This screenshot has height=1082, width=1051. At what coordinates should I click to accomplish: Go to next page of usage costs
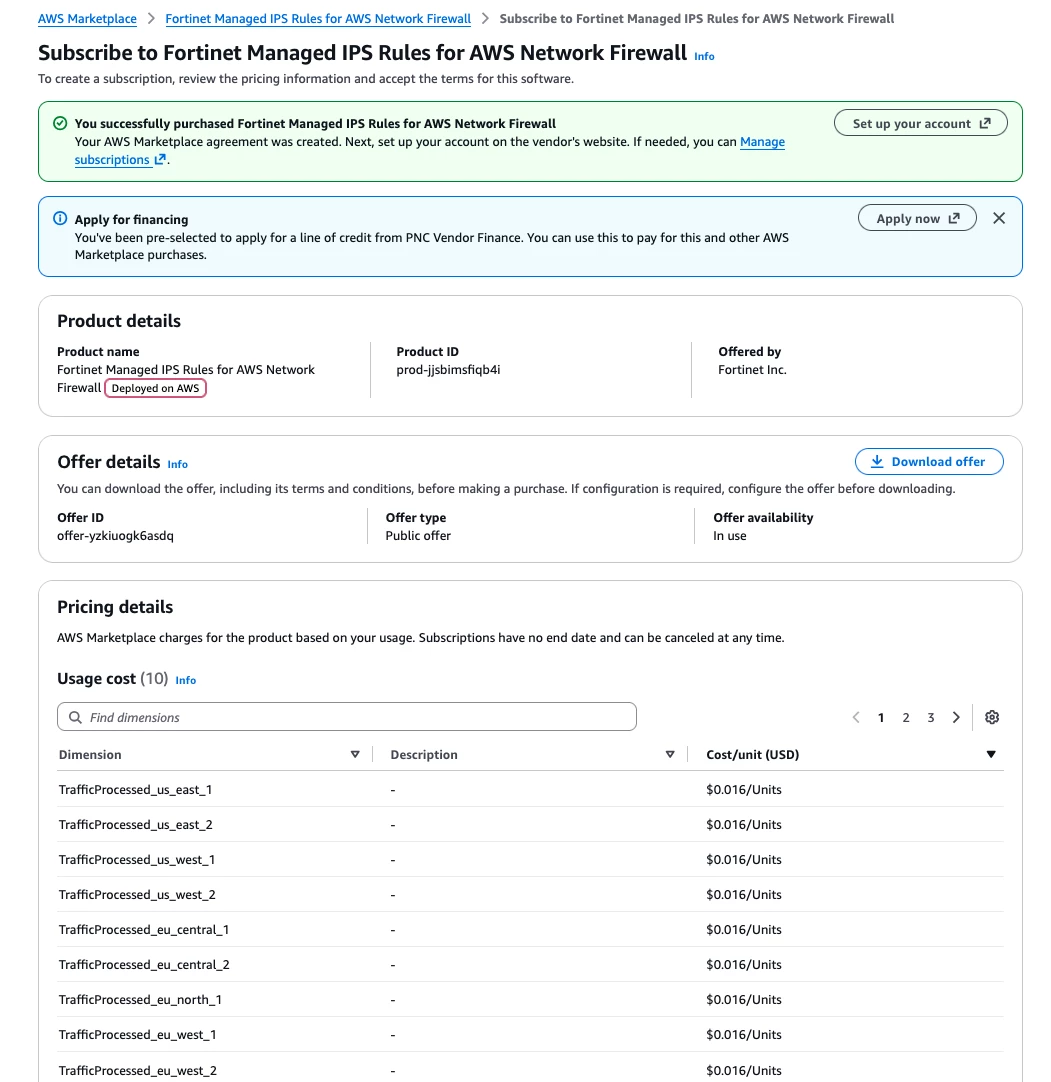pyautogui.click(x=956, y=717)
